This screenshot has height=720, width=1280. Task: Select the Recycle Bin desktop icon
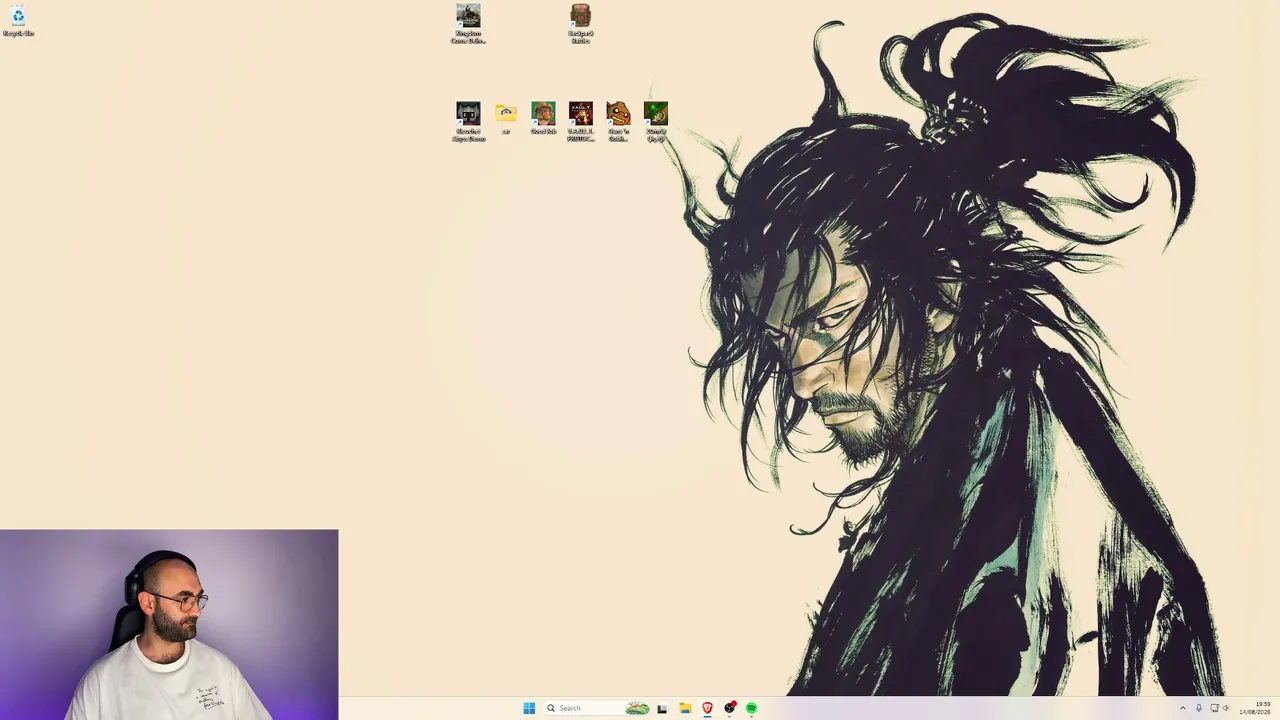point(18,21)
